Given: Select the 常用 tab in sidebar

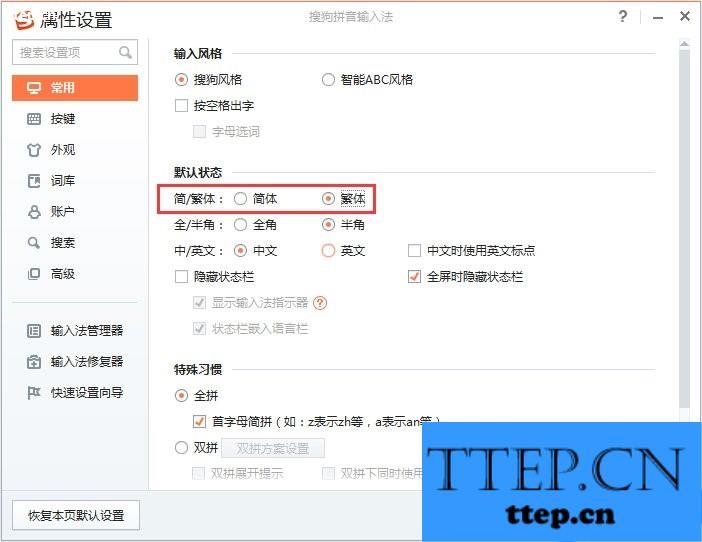Looking at the screenshot, I should tap(75, 88).
